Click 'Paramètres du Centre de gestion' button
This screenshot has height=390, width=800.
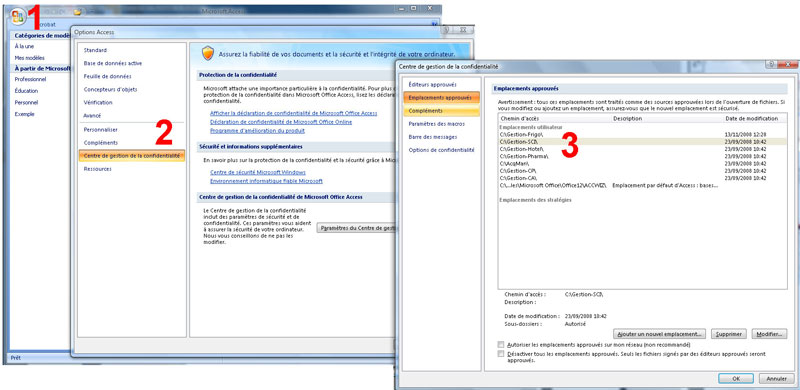pyautogui.click(x=357, y=228)
